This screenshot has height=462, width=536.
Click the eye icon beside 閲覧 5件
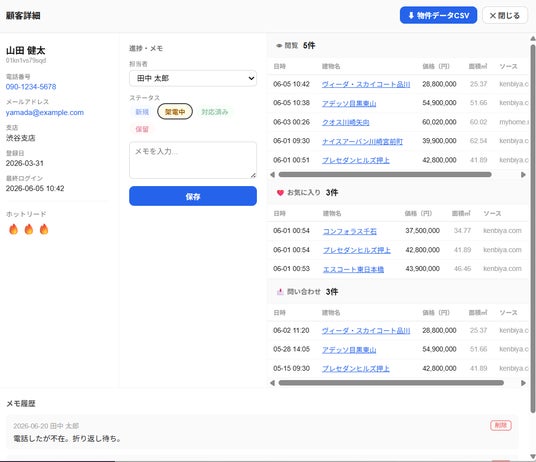coord(279,45)
